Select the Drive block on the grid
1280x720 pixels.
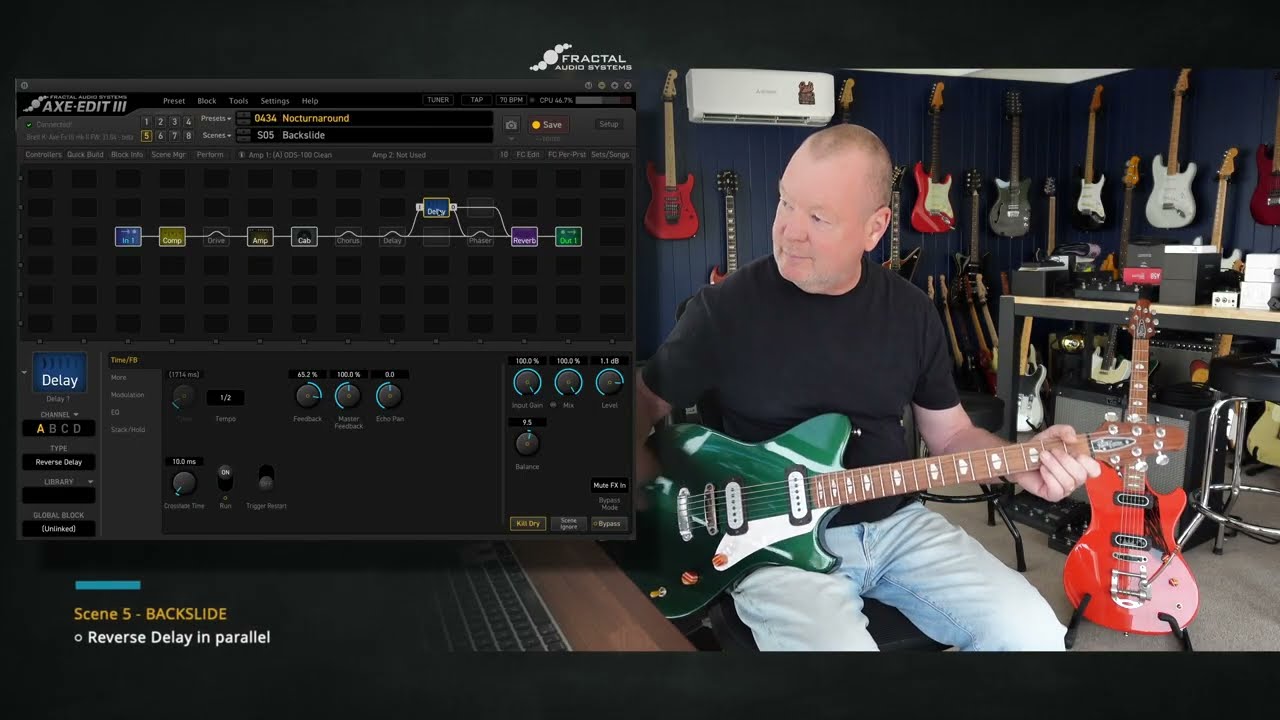[x=216, y=237]
